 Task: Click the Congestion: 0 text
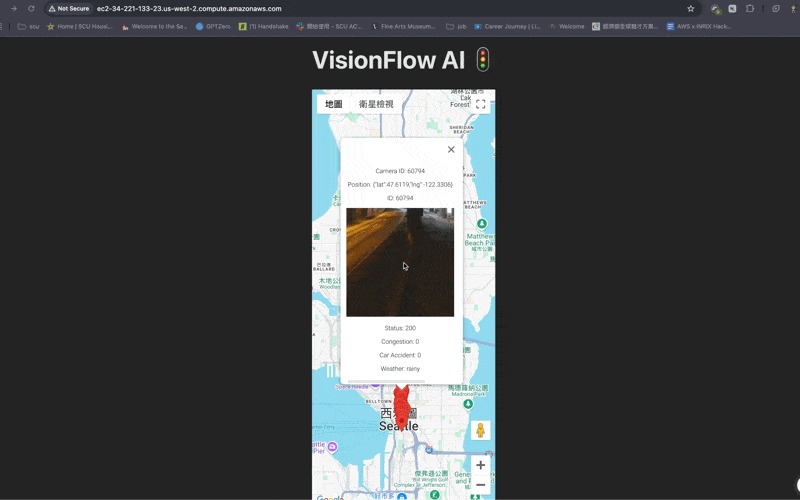pyautogui.click(x=400, y=341)
